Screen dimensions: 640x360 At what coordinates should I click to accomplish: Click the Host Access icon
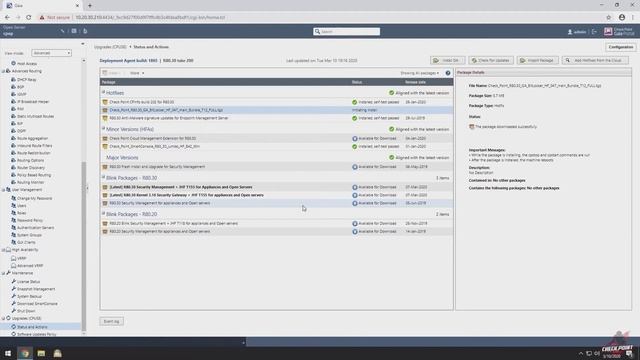13,63
